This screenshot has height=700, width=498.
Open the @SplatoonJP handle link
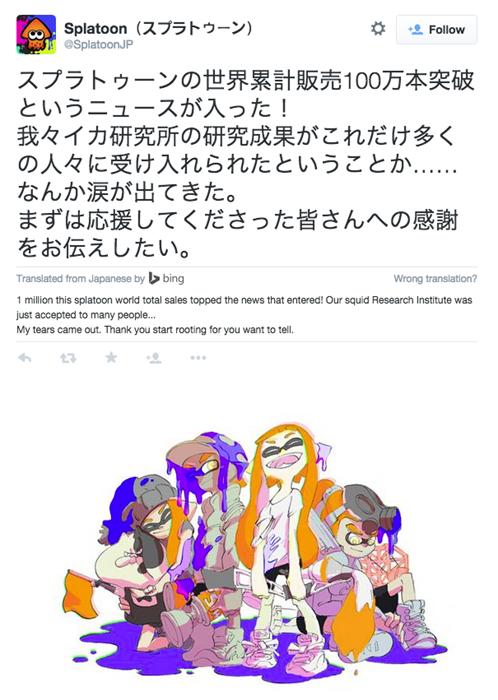click(99, 45)
